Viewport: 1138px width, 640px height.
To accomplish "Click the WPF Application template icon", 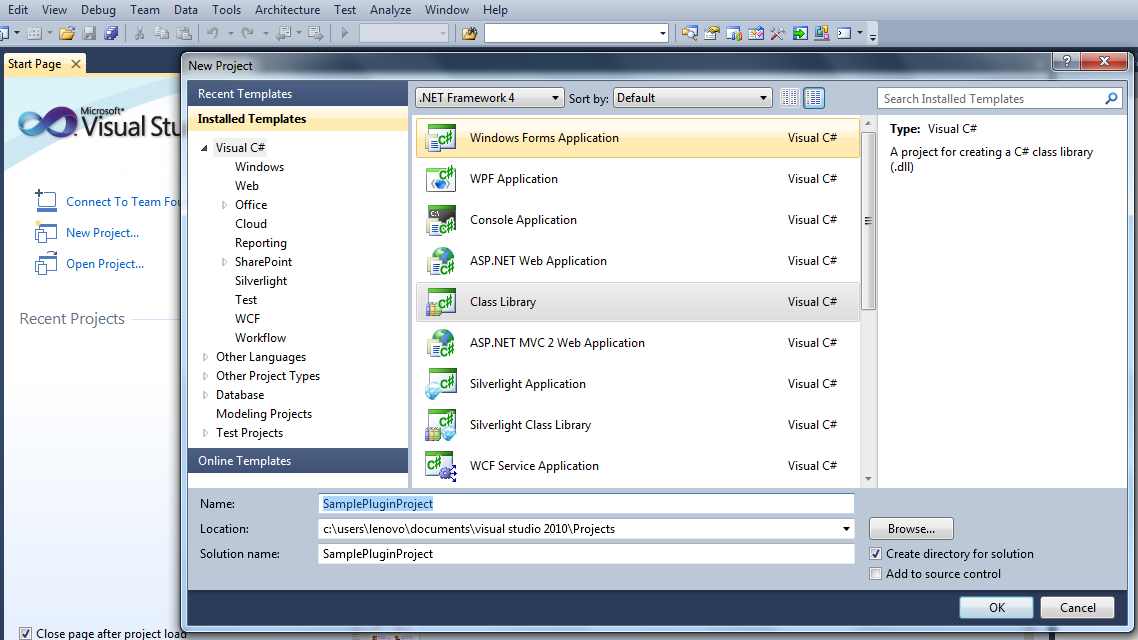I will [x=441, y=179].
